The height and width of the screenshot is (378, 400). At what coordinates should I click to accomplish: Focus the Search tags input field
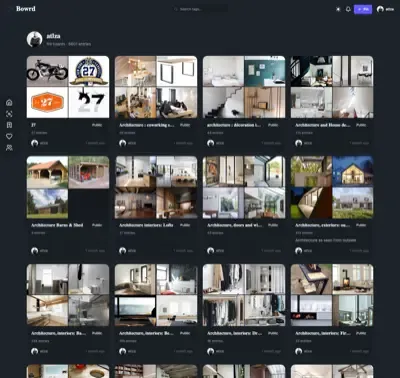click(x=201, y=9)
